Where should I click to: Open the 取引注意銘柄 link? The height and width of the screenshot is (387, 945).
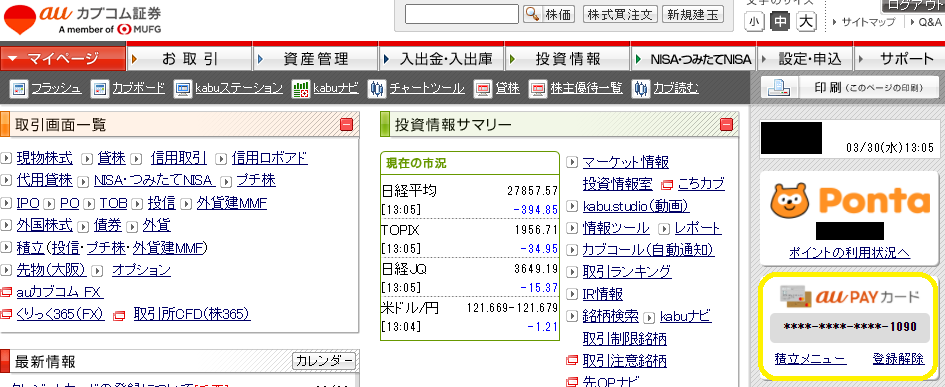point(625,360)
